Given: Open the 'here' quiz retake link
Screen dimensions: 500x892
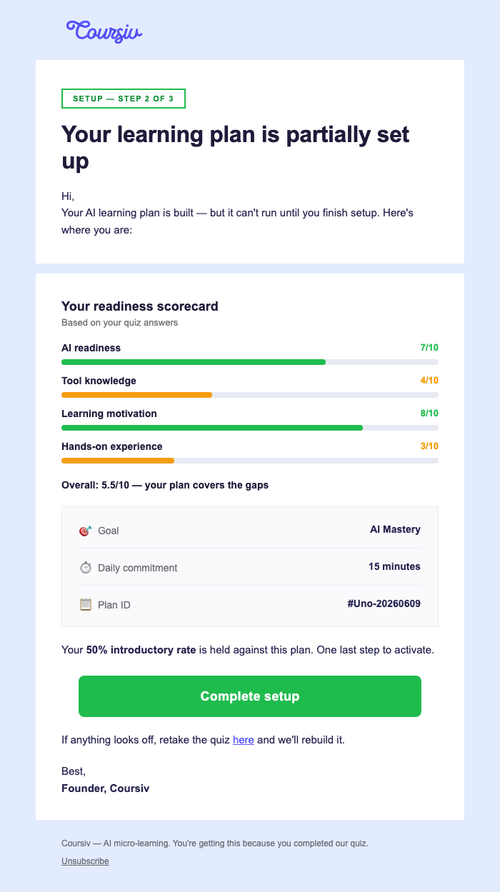Looking at the screenshot, I should (x=243, y=741).
